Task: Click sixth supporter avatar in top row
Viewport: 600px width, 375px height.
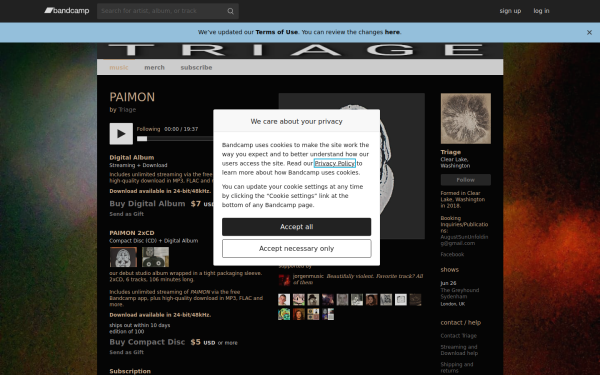Action: point(357,300)
